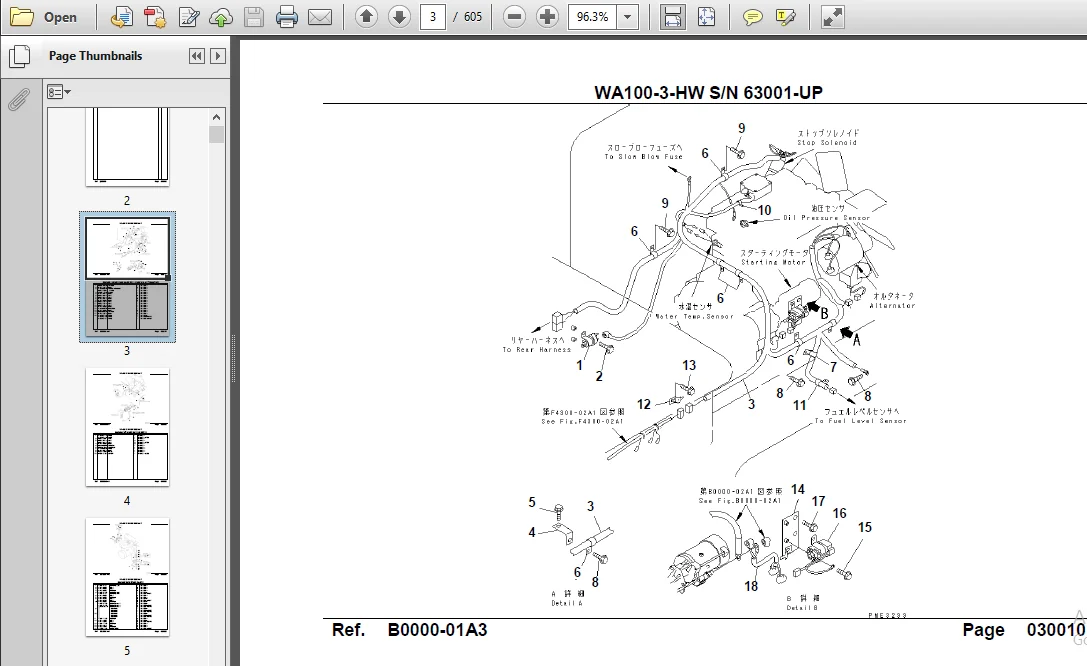Screen dimensions: 1087x666
Task: Click the Open folder icon
Action: (21, 17)
